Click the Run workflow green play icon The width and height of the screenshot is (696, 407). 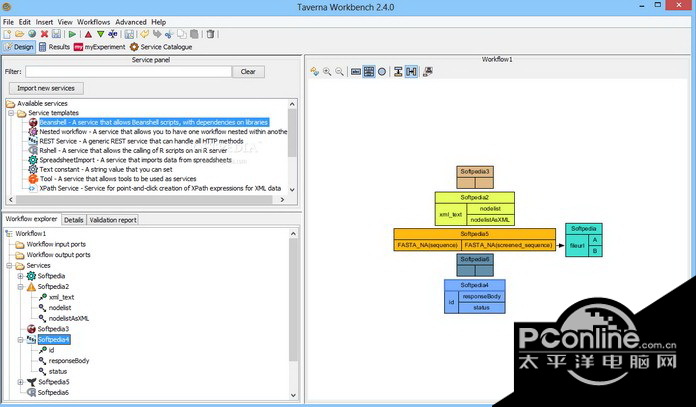(x=73, y=33)
